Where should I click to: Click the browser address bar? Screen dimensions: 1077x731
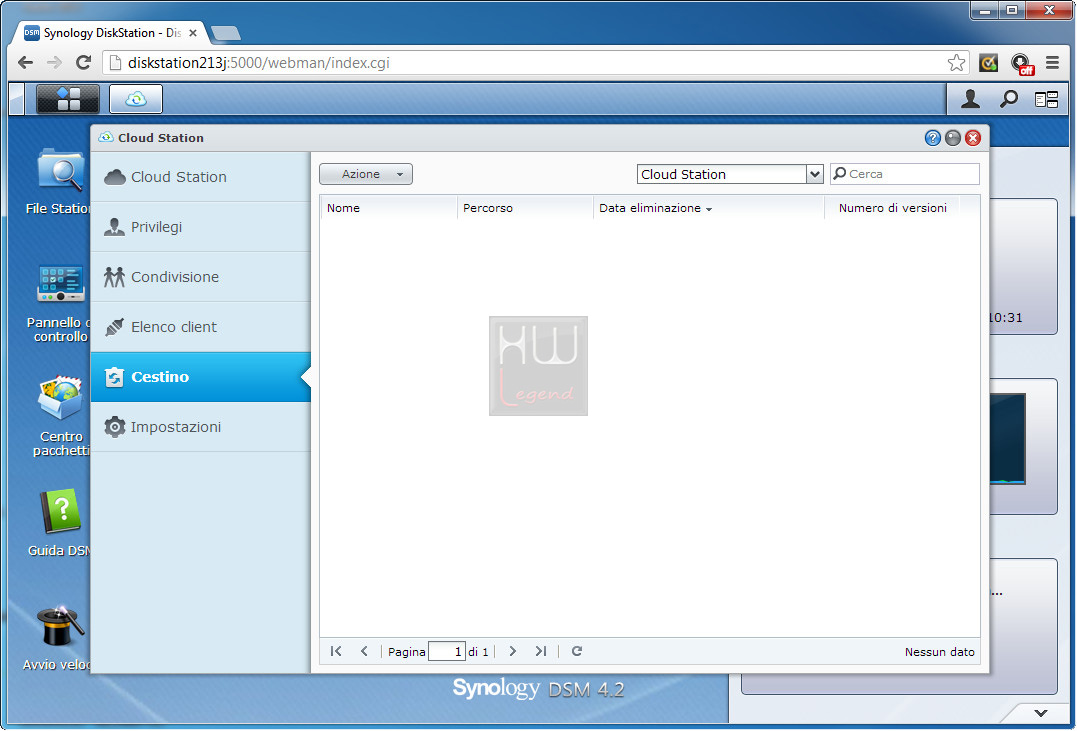coord(536,63)
